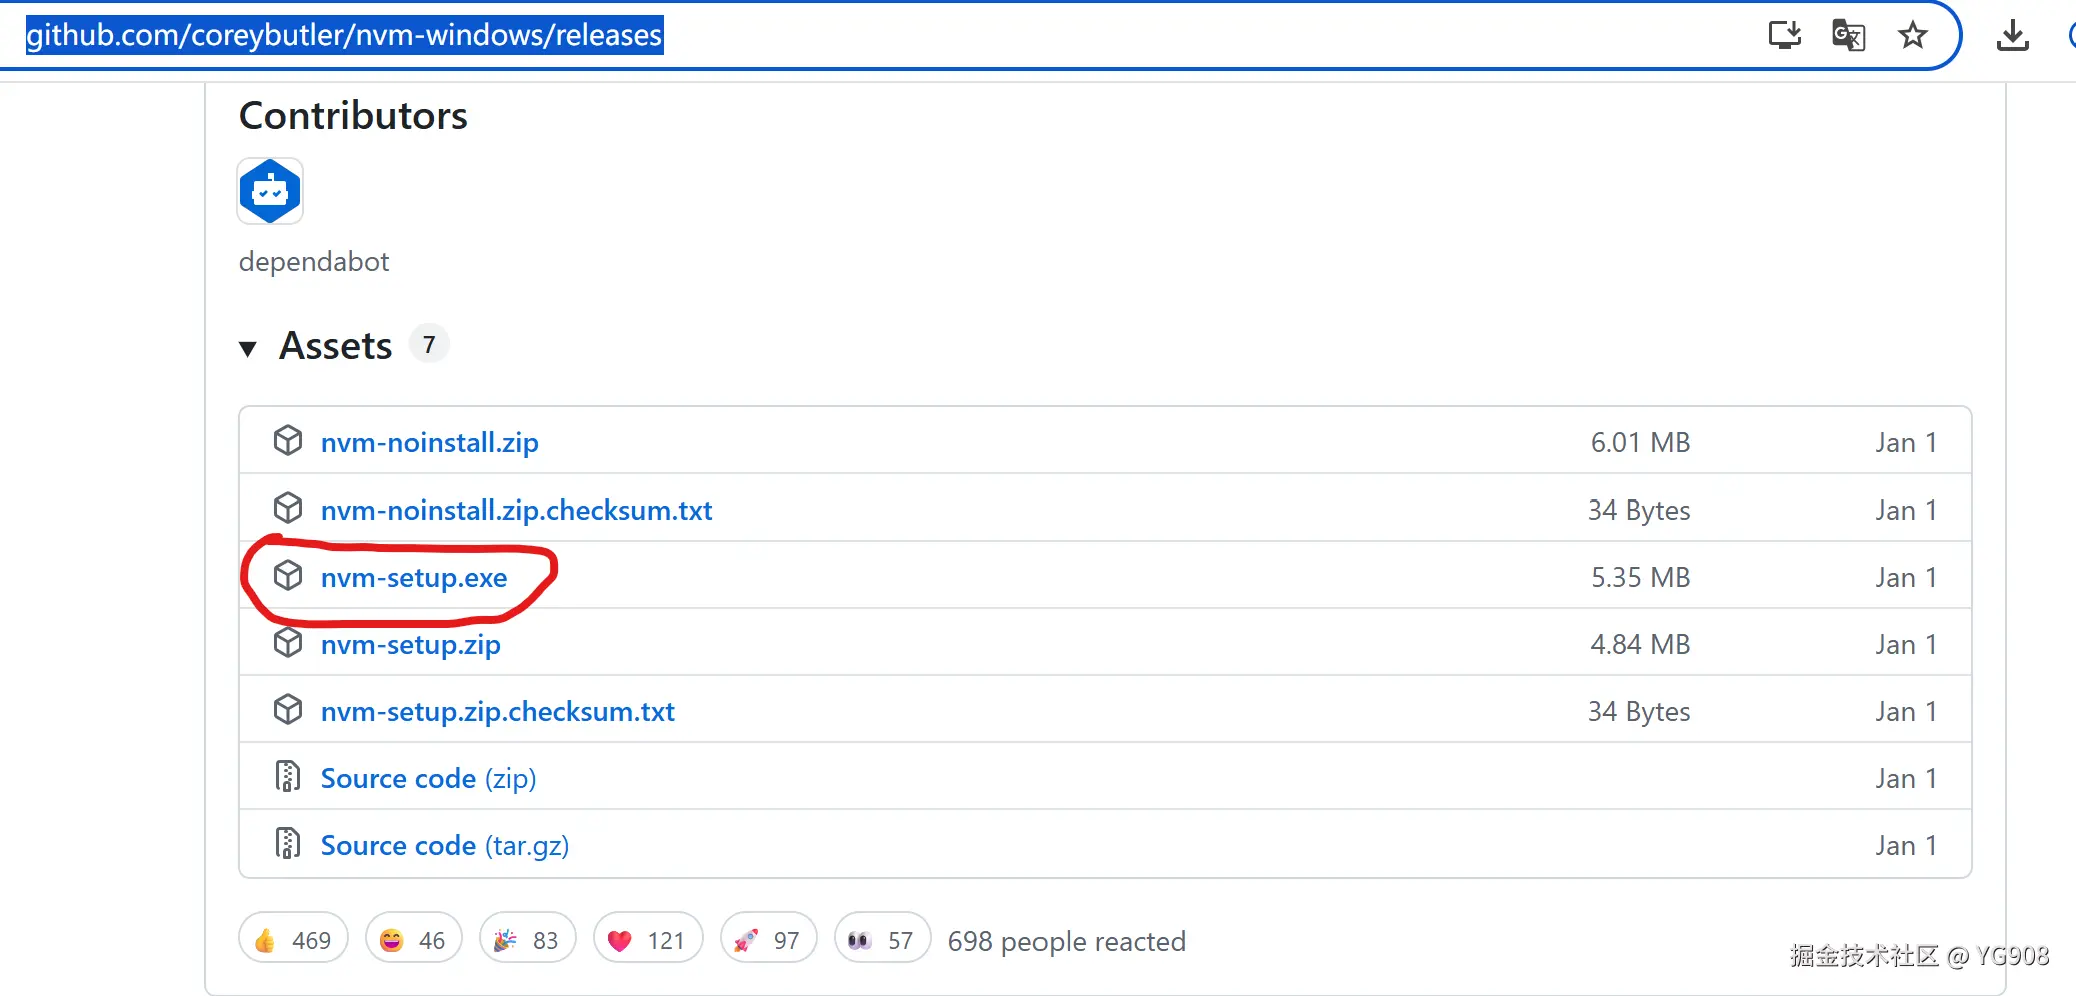Click package icon beside nvm-setup.zip
The height and width of the screenshot is (996, 2076).
[288, 643]
